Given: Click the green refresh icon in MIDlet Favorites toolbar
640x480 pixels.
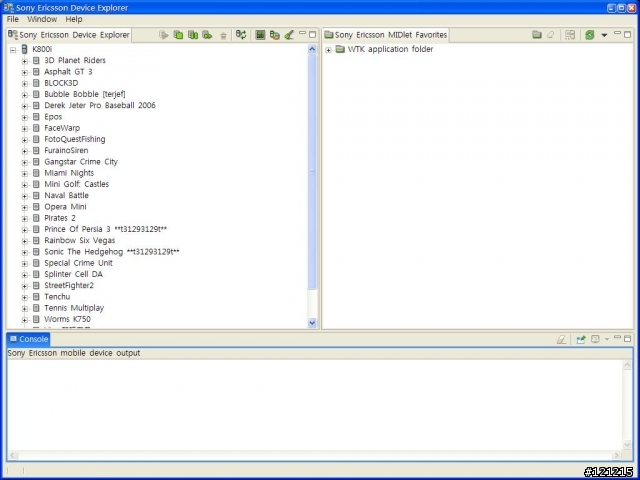Looking at the screenshot, I should tap(589, 35).
